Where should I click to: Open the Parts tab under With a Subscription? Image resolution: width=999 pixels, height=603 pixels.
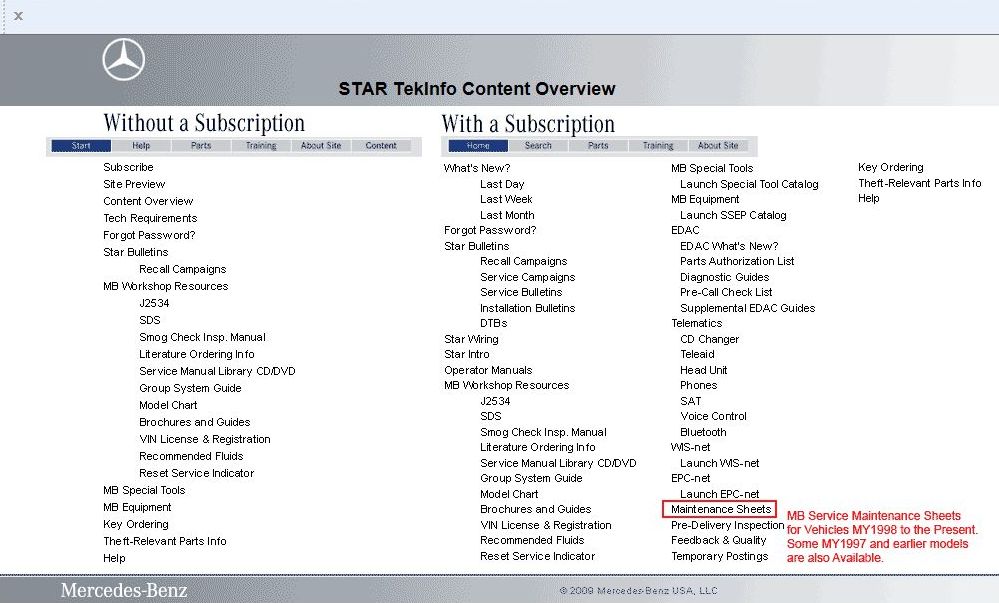598,146
